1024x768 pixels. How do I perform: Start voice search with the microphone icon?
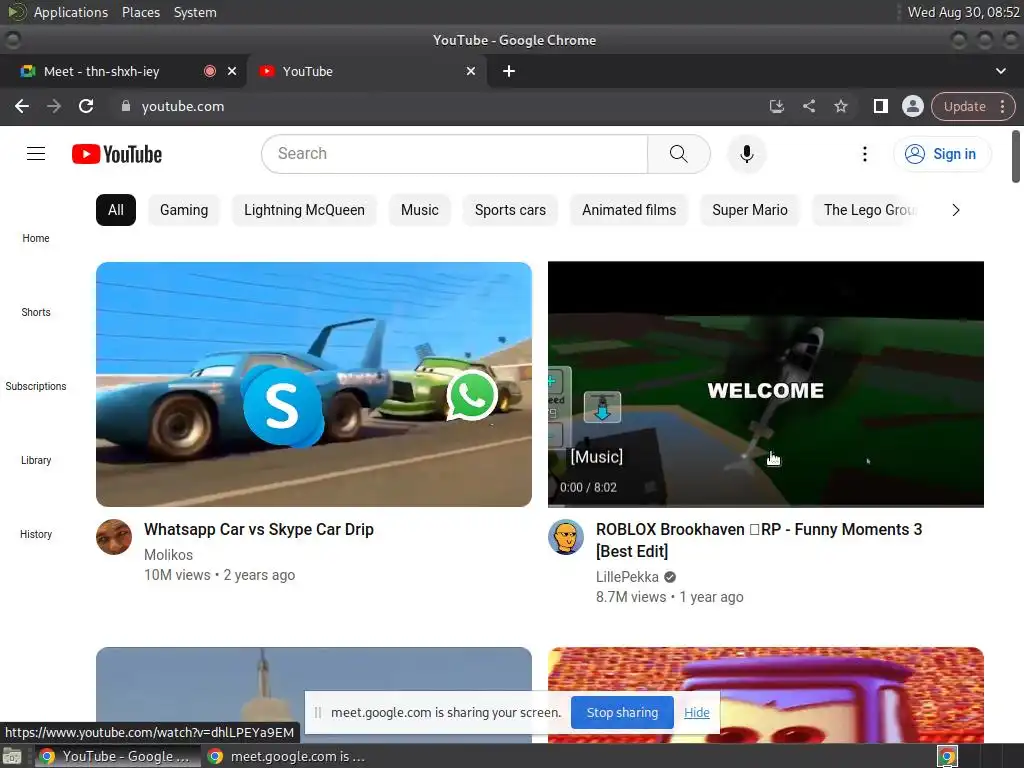point(746,154)
